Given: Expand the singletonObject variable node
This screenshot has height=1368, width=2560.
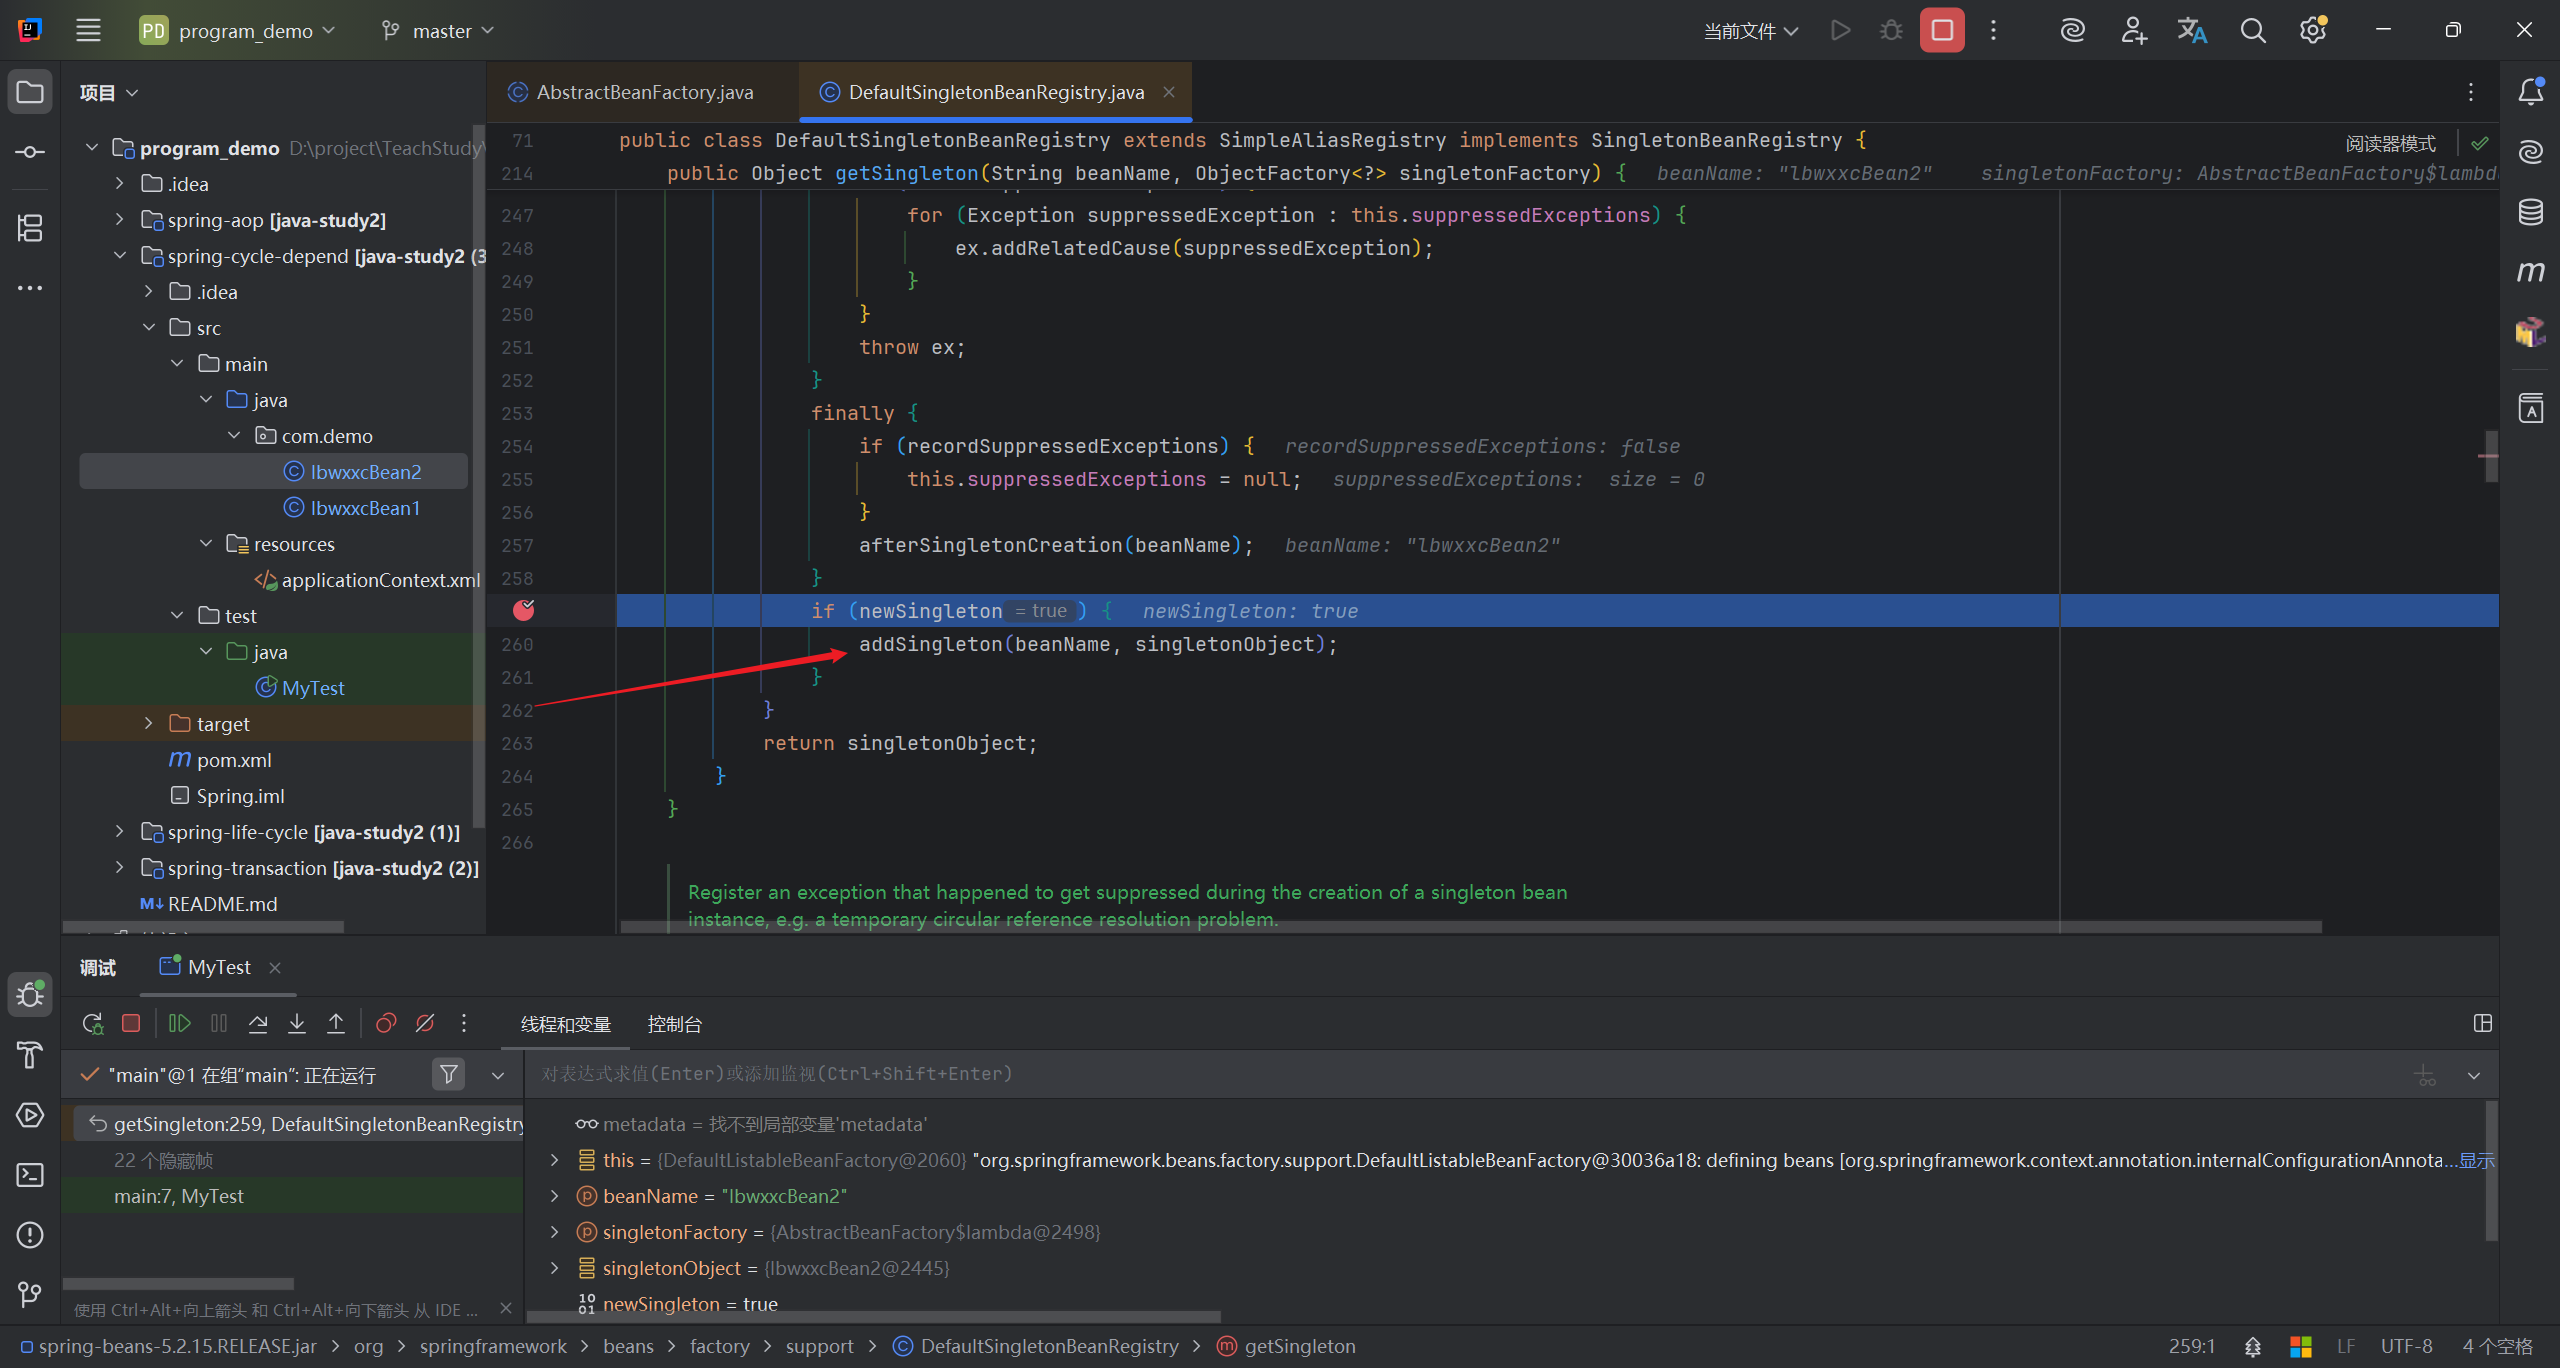Looking at the screenshot, I should coord(555,1268).
